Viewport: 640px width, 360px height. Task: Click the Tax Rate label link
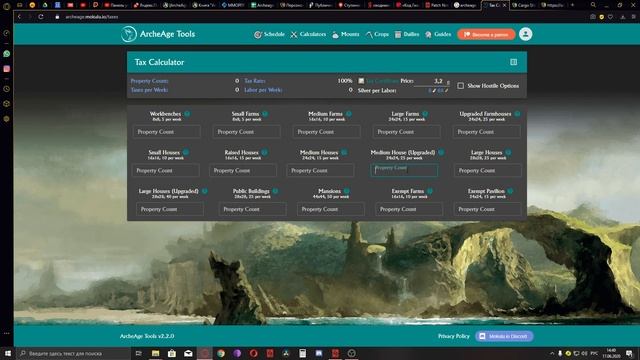255,81
